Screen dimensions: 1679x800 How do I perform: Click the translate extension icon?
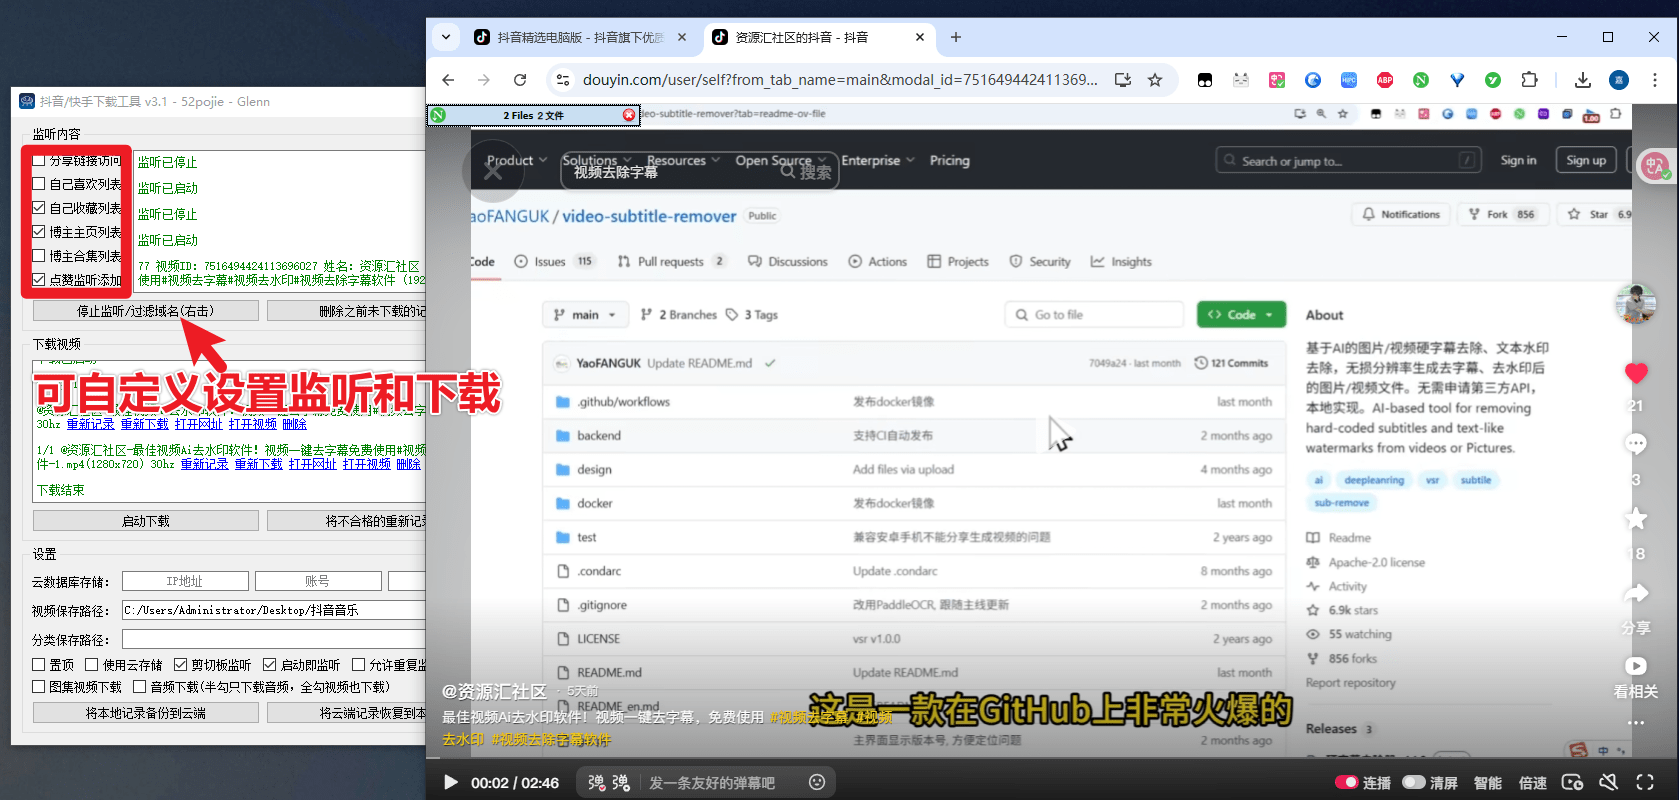pos(1277,80)
